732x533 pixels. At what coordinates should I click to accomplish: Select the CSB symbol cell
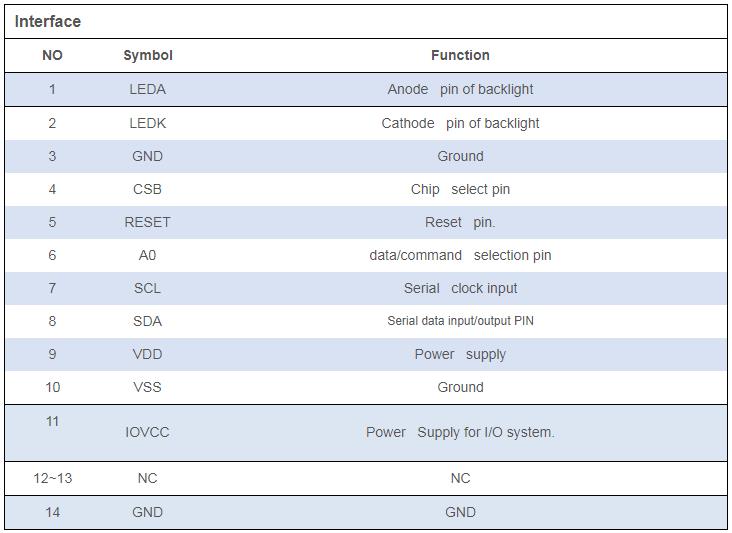point(148,189)
